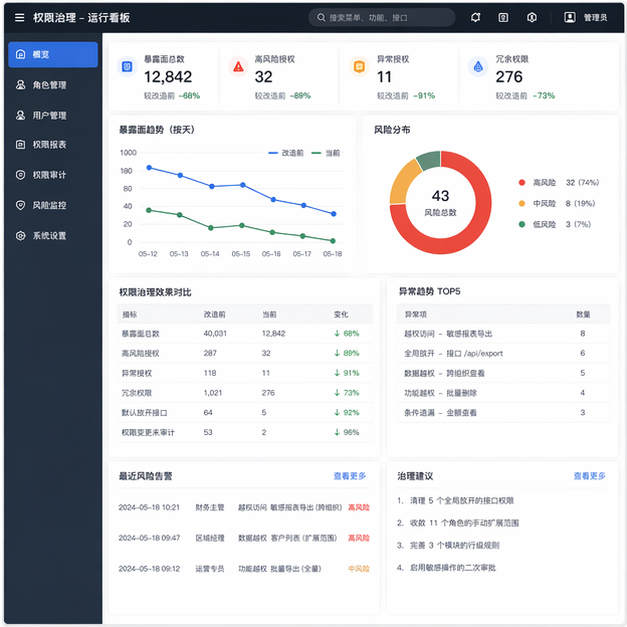This screenshot has width=627, height=627.
Task: Click the -91% change under 异常授权 card
Action: pos(424,96)
